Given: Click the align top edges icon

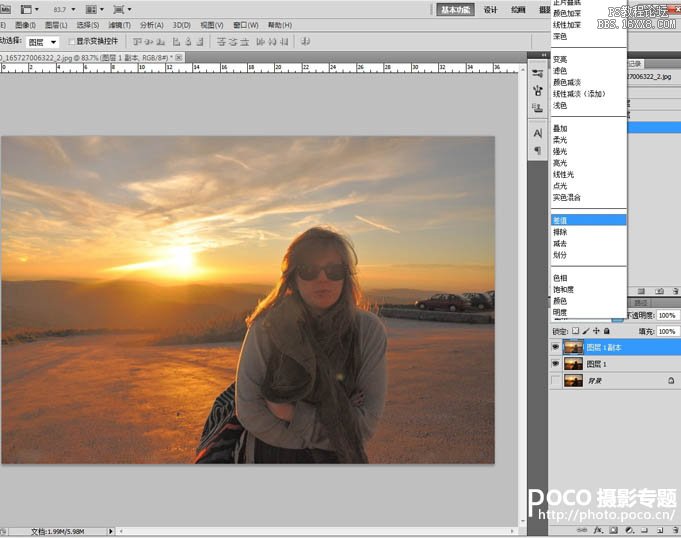Looking at the screenshot, I should [x=138, y=42].
